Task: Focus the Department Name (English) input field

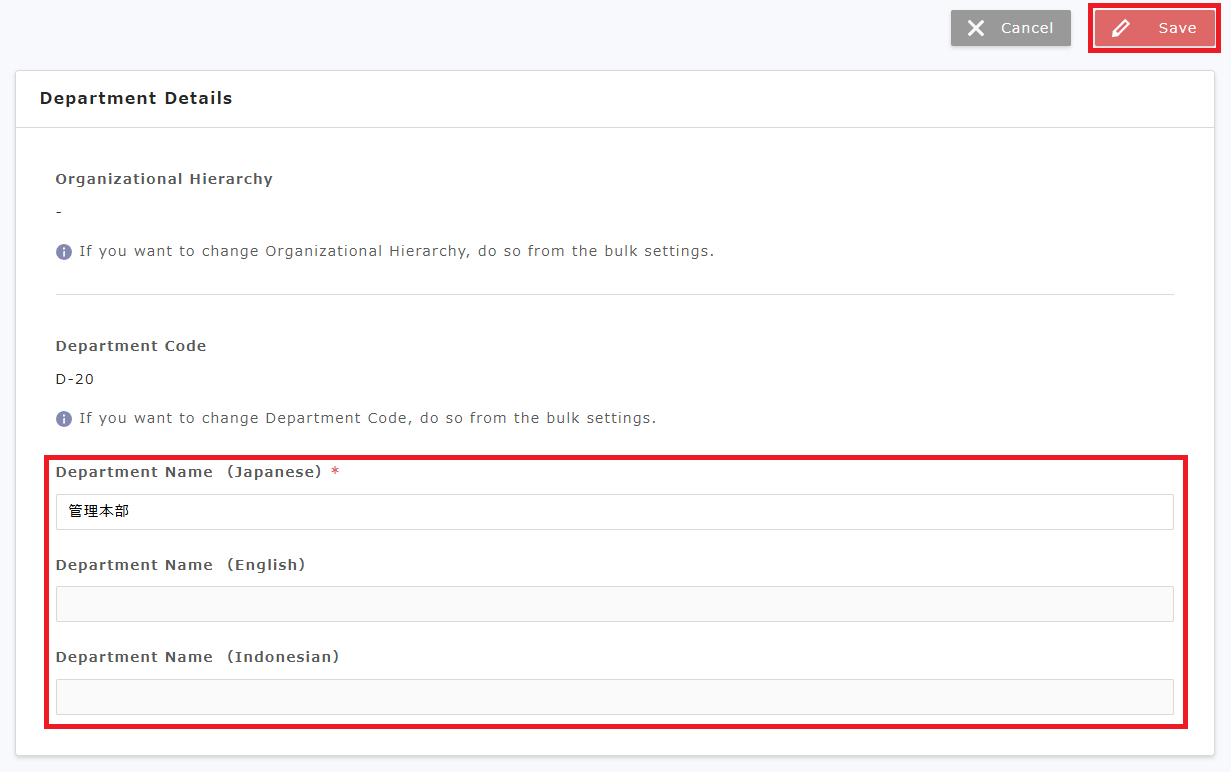Action: point(614,604)
